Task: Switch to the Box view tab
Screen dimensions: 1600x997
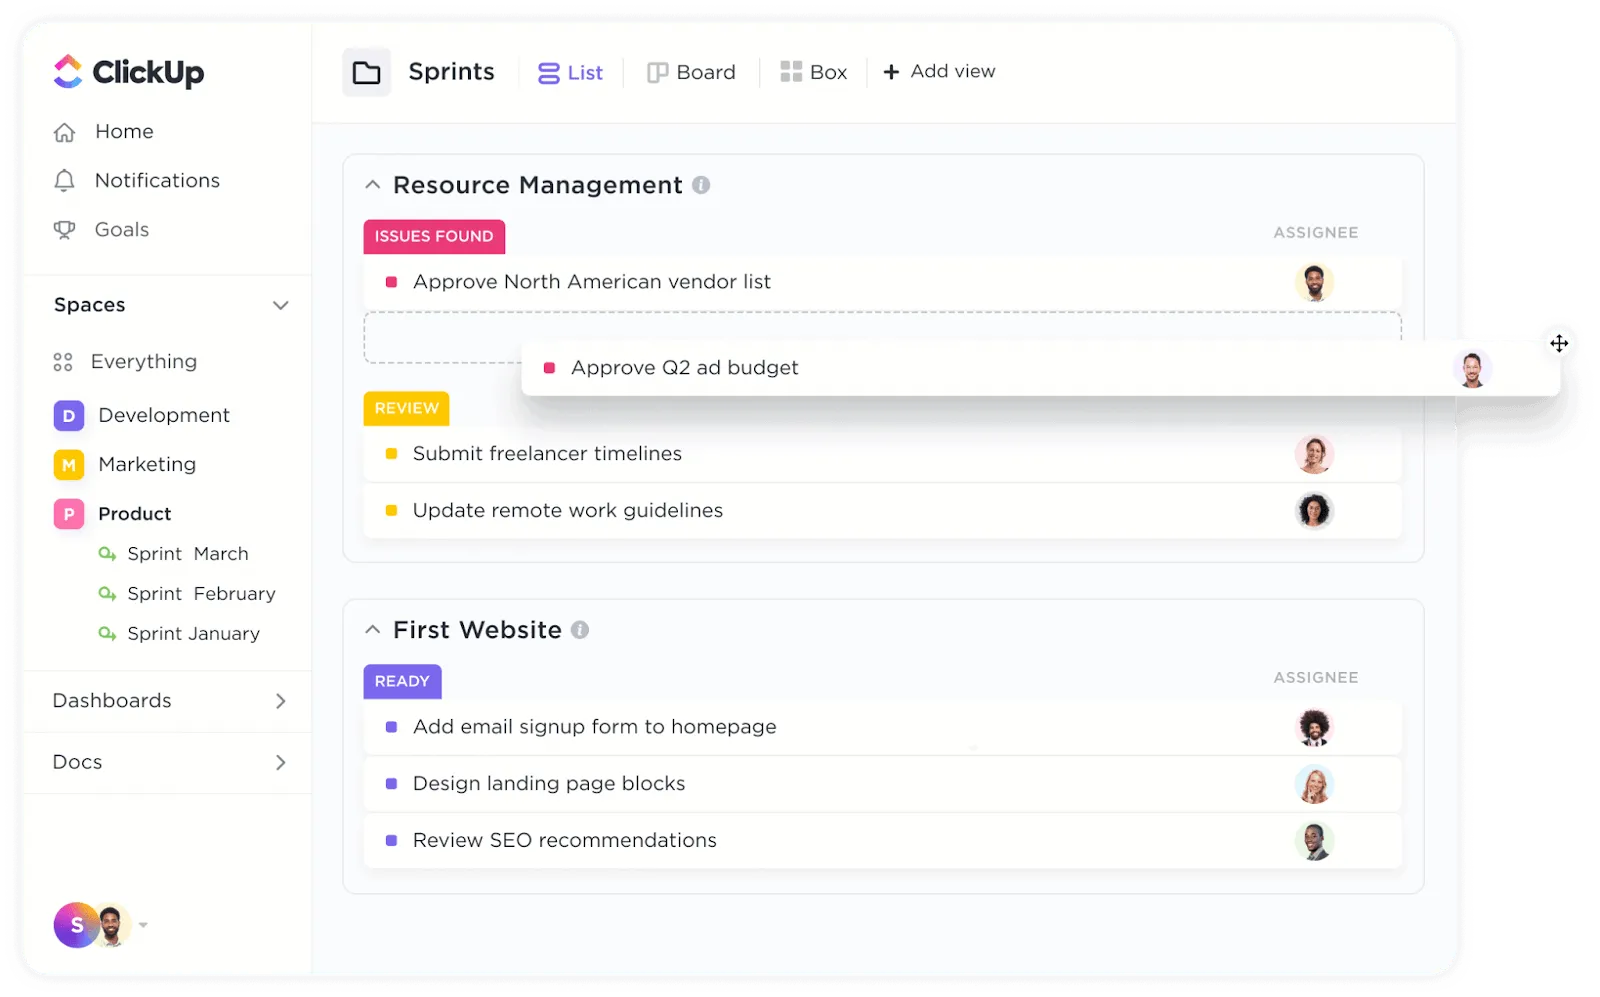Action: click(x=813, y=72)
